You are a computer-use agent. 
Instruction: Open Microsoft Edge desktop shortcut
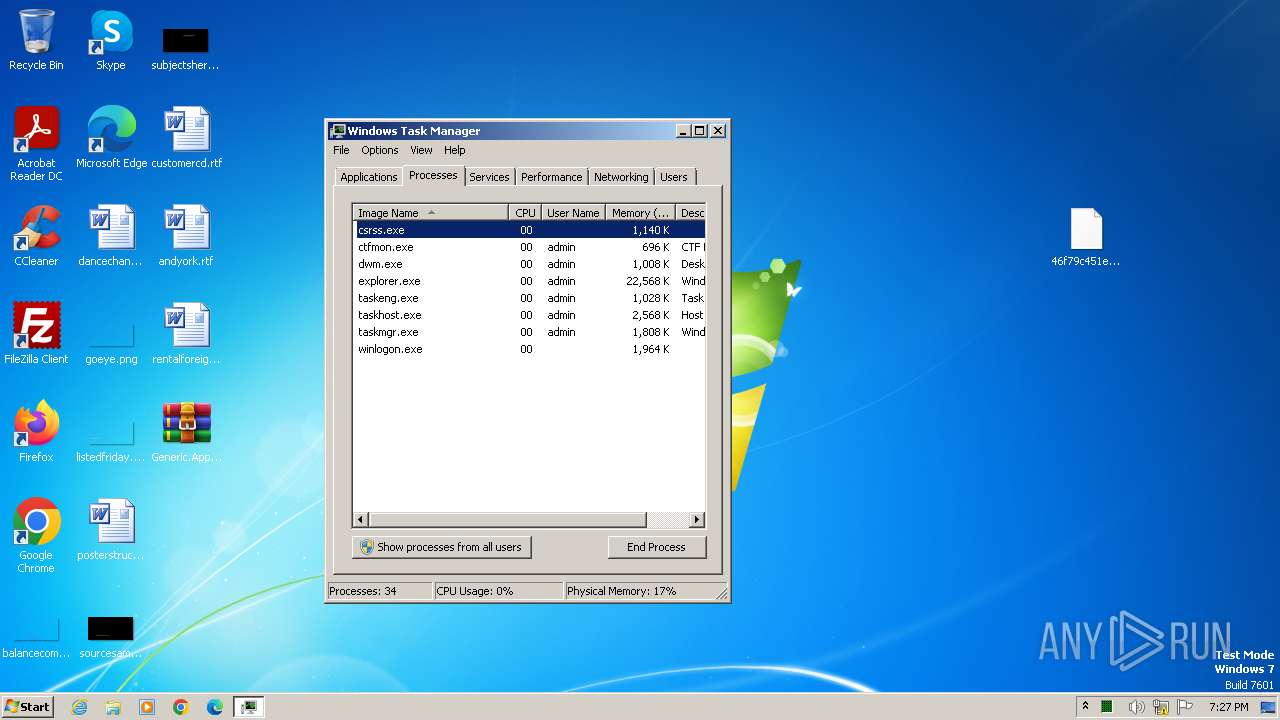coord(111,138)
